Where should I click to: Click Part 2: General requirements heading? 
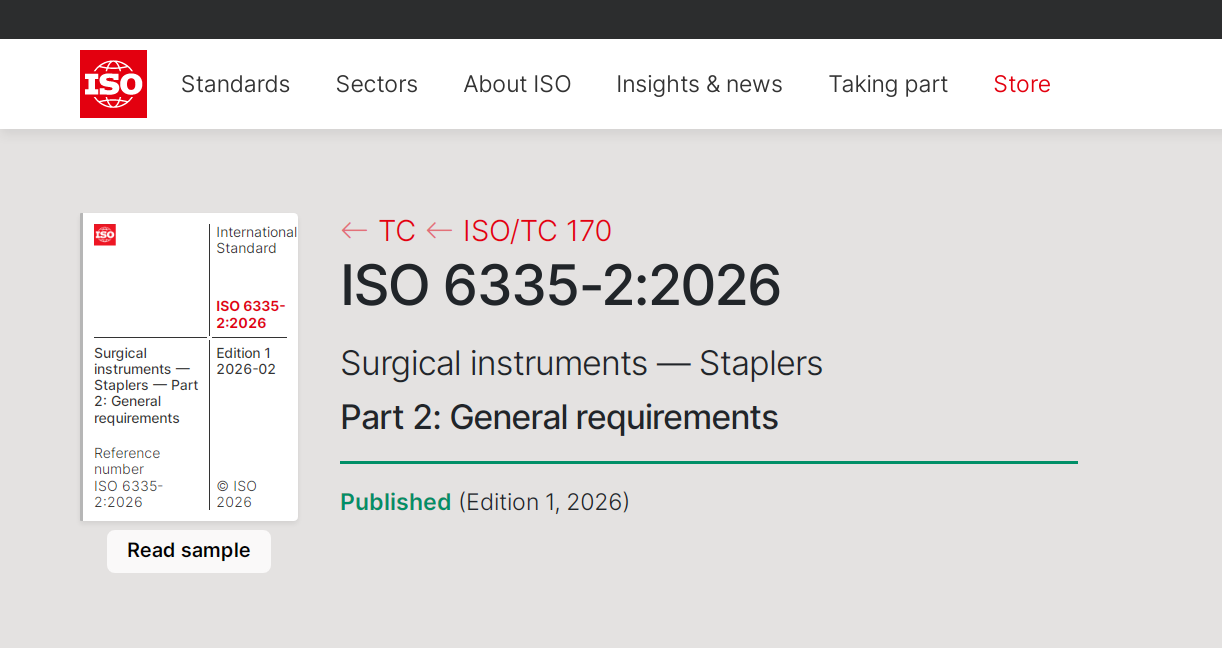point(559,417)
